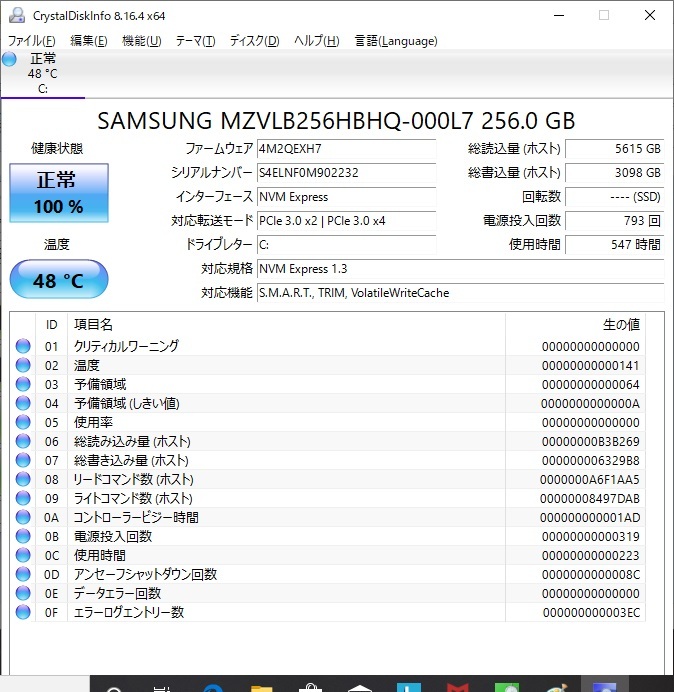Select the データエラー回数 attribute name
The width and height of the screenshot is (674, 692).
[117, 593]
